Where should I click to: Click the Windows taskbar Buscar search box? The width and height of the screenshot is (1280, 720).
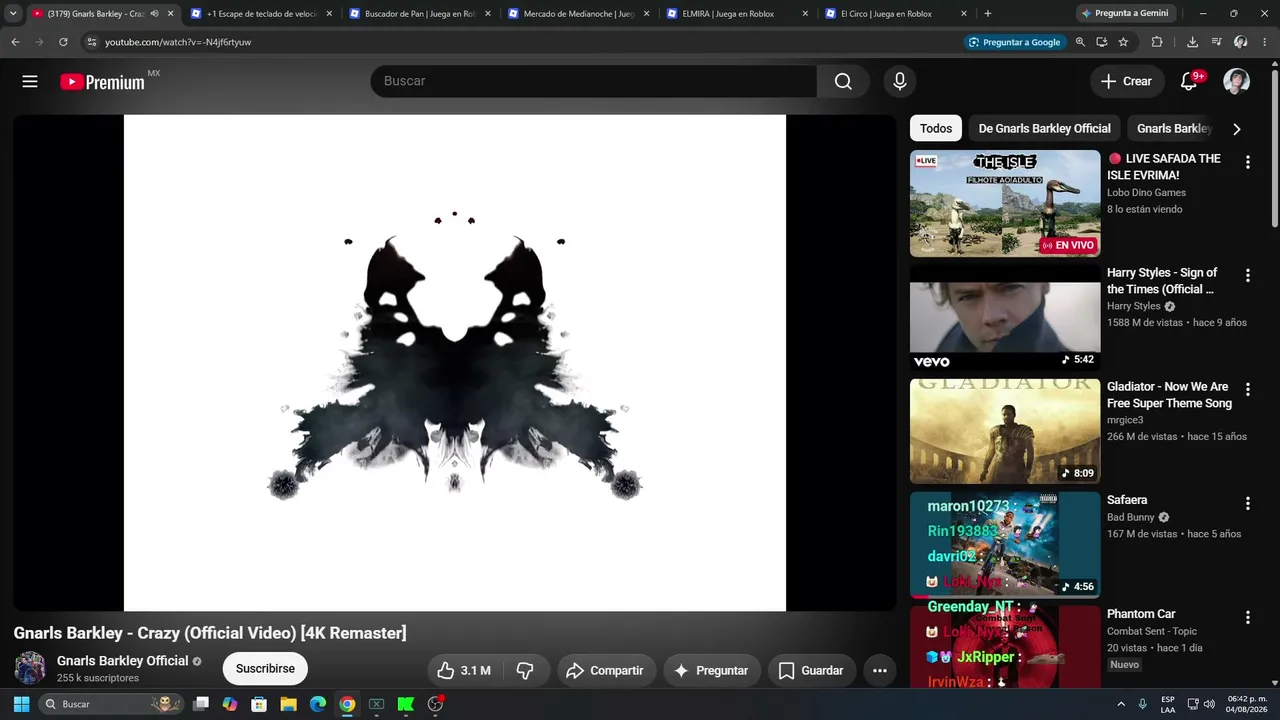tap(110, 704)
